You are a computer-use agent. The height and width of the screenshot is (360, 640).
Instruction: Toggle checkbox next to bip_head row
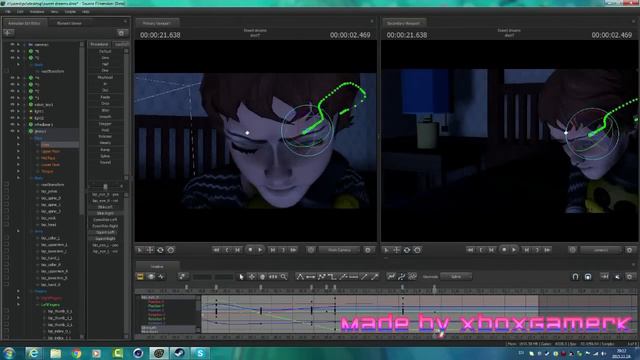pyautogui.click(x=7, y=224)
